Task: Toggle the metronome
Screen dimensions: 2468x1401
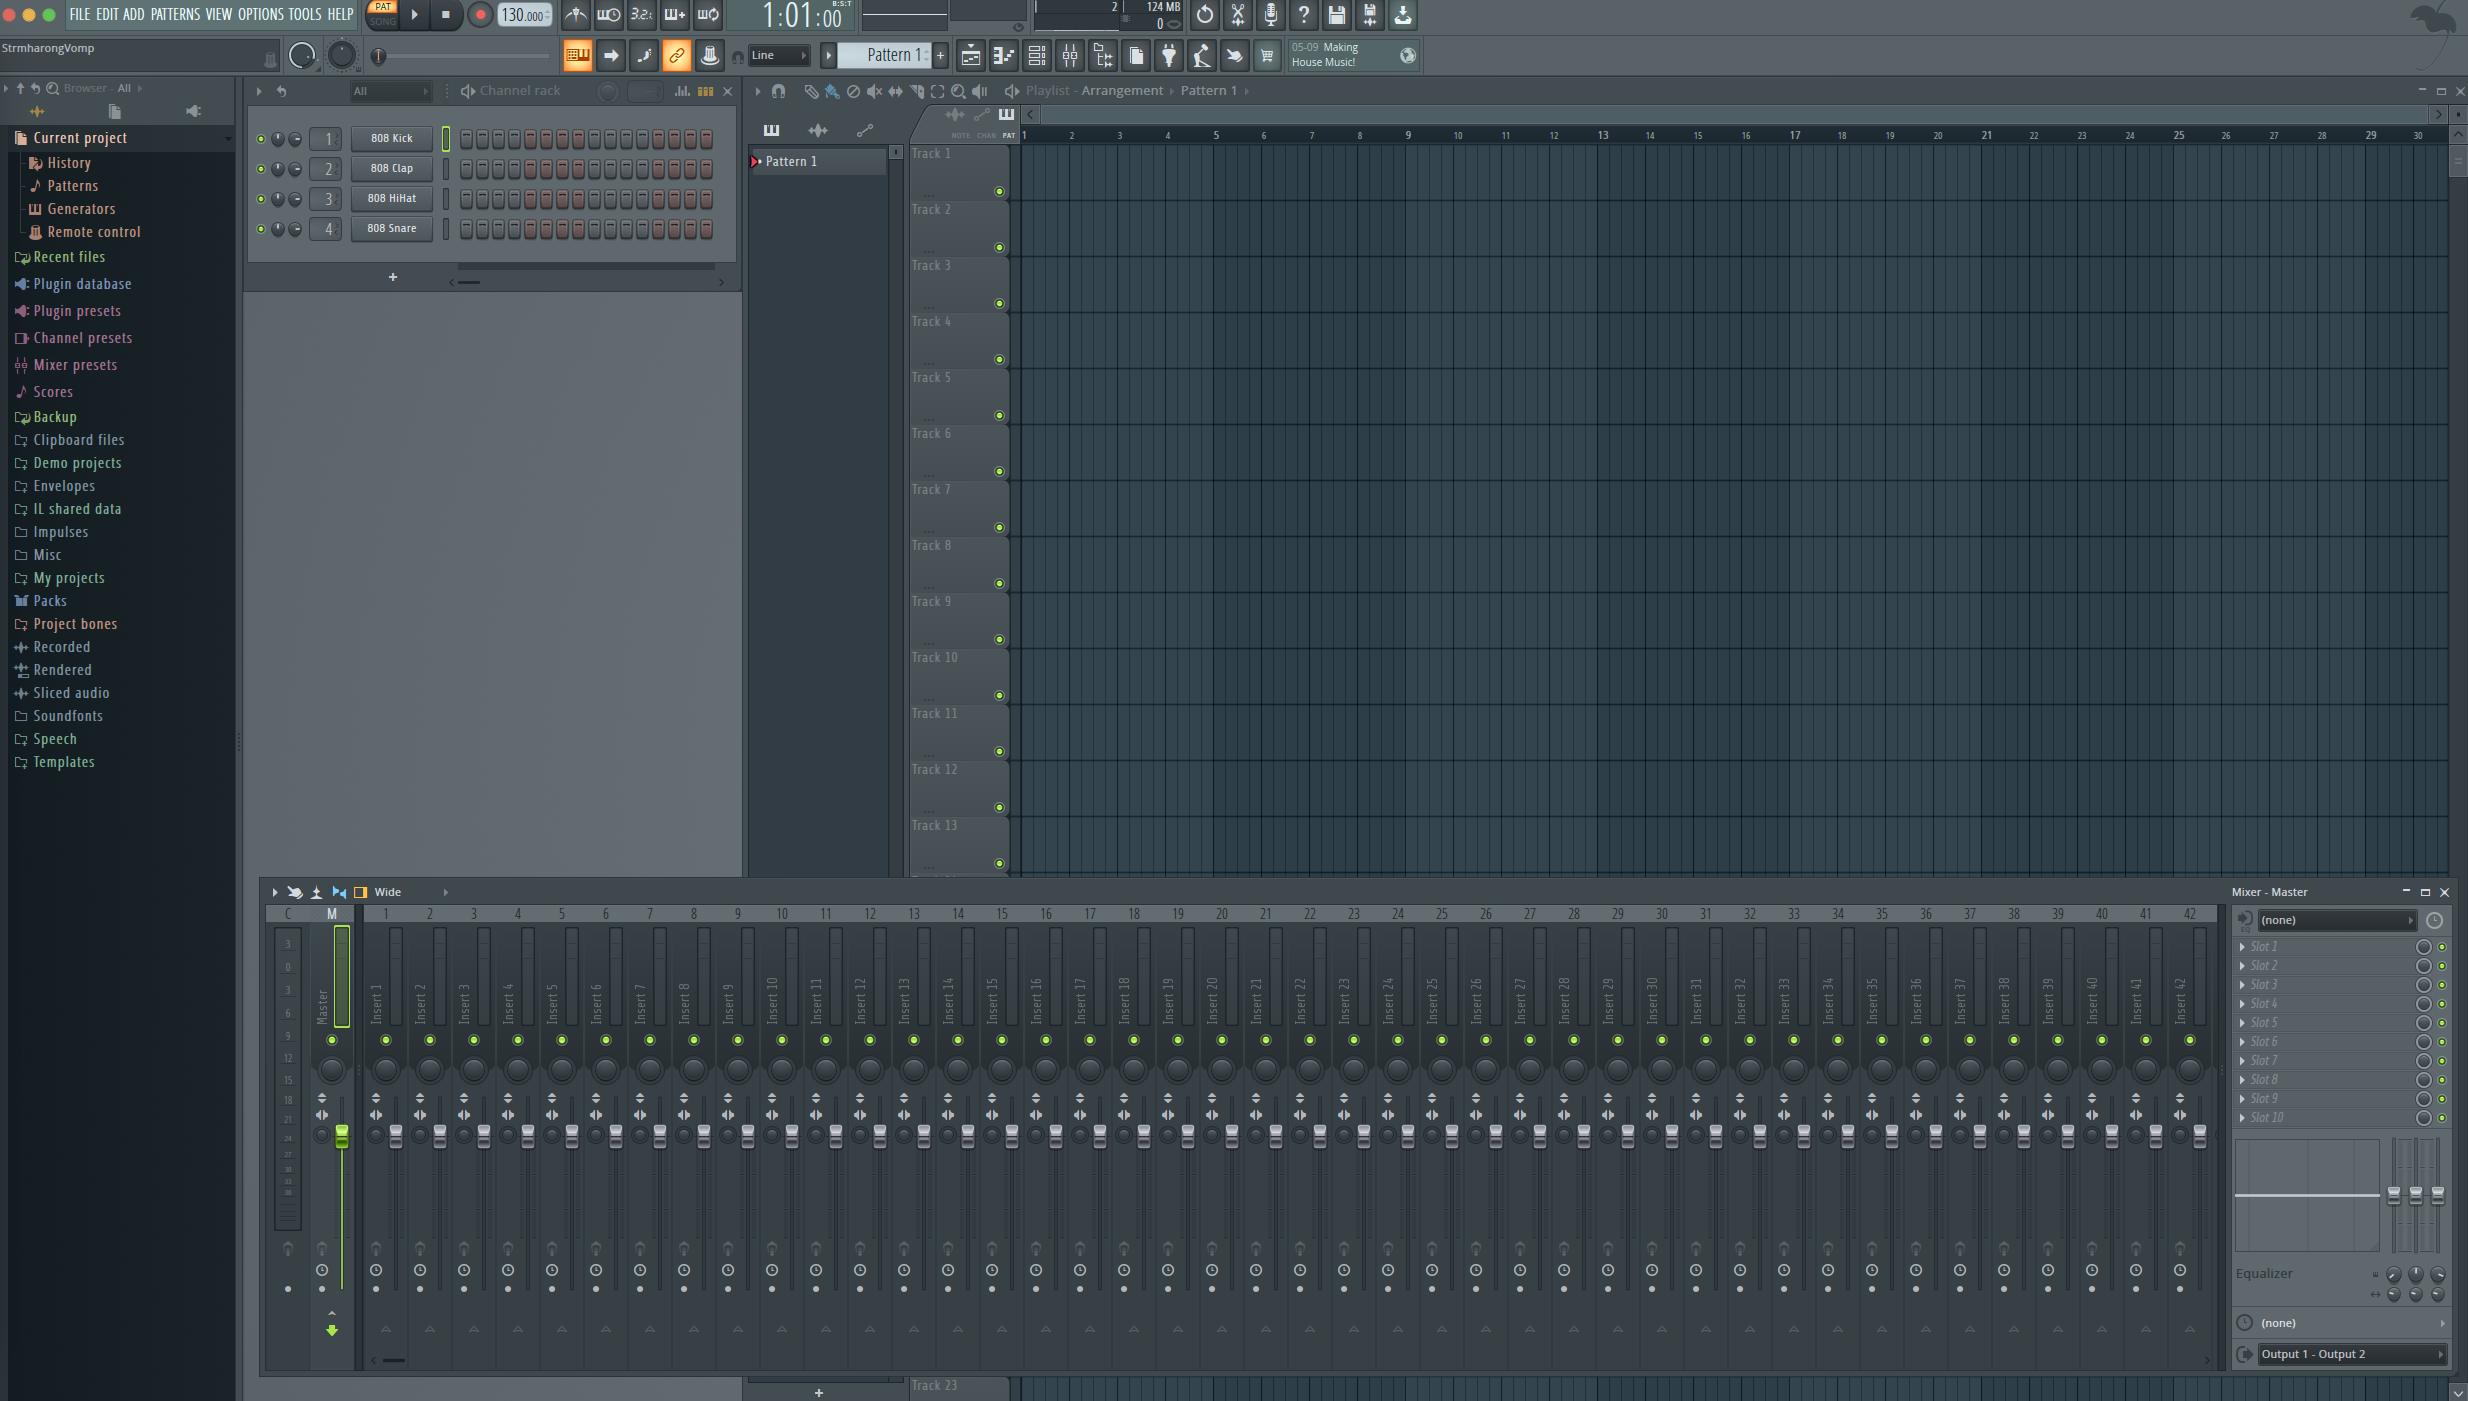Action: 577,16
